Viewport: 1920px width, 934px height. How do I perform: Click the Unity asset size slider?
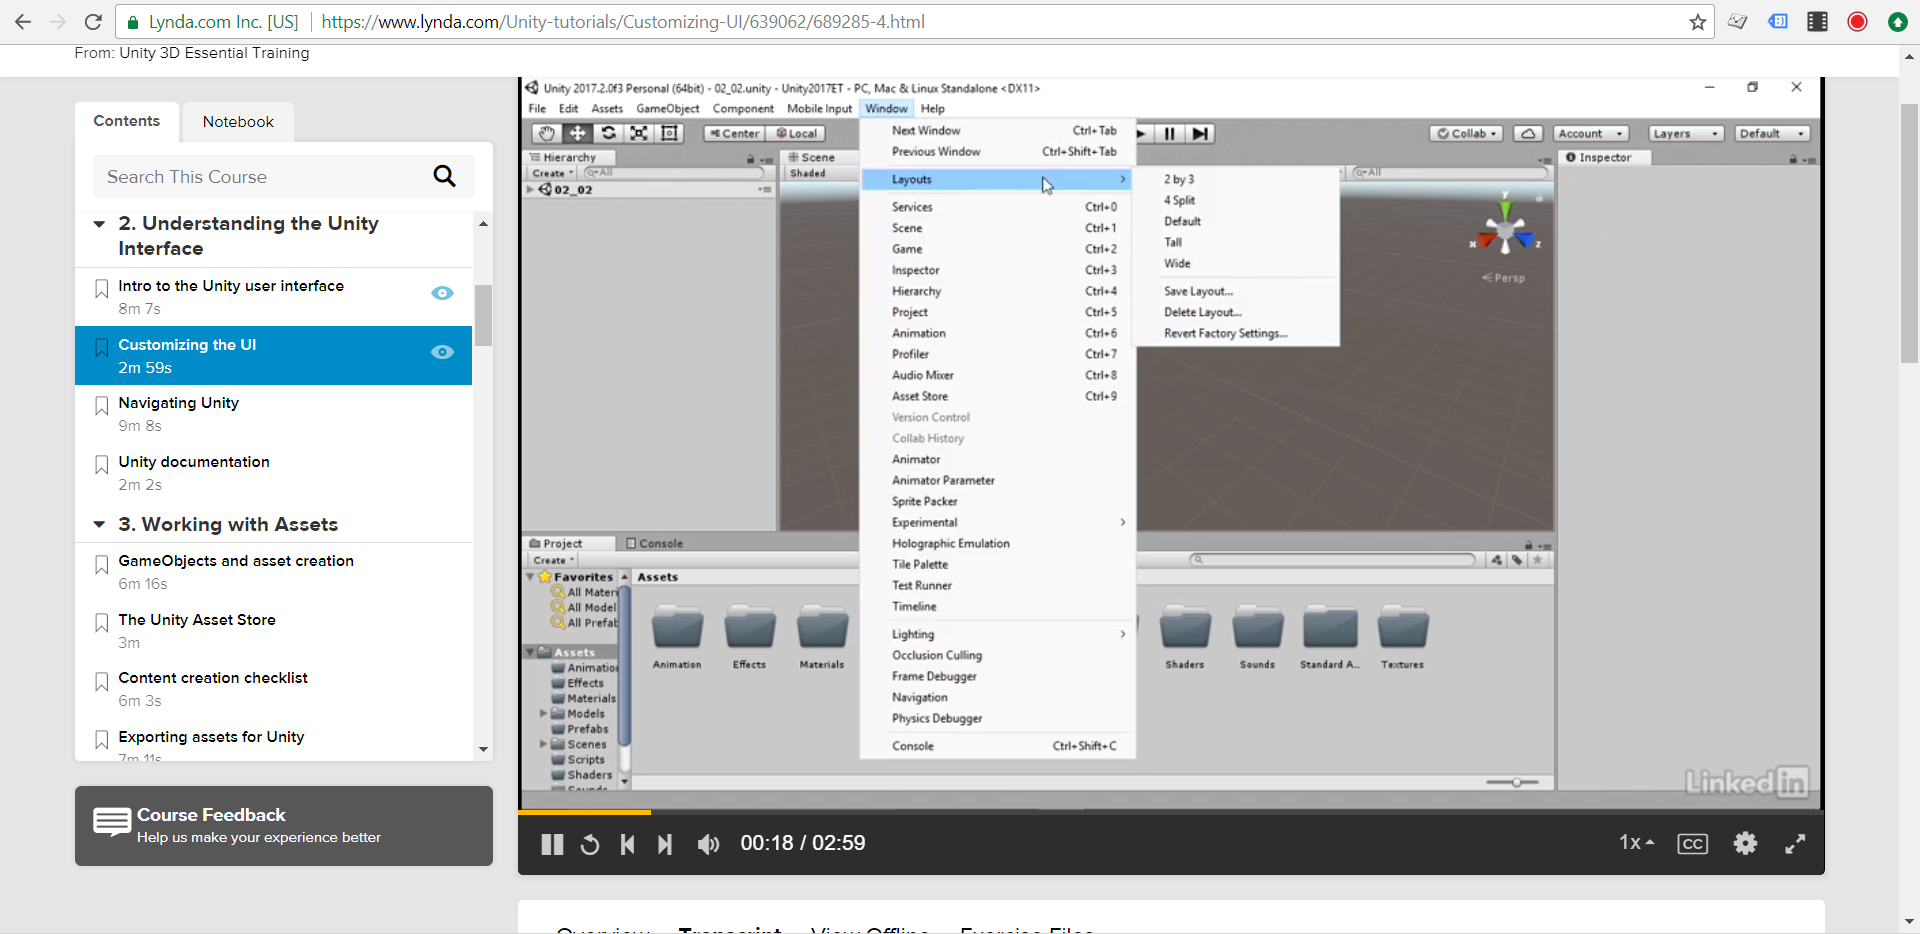(x=1517, y=782)
